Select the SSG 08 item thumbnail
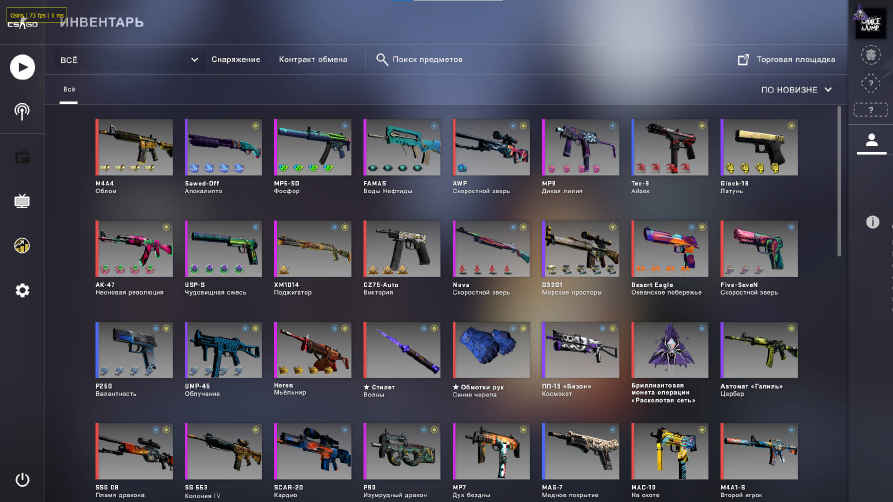Image resolution: width=893 pixels, height=502 pixels. [134, 451]
